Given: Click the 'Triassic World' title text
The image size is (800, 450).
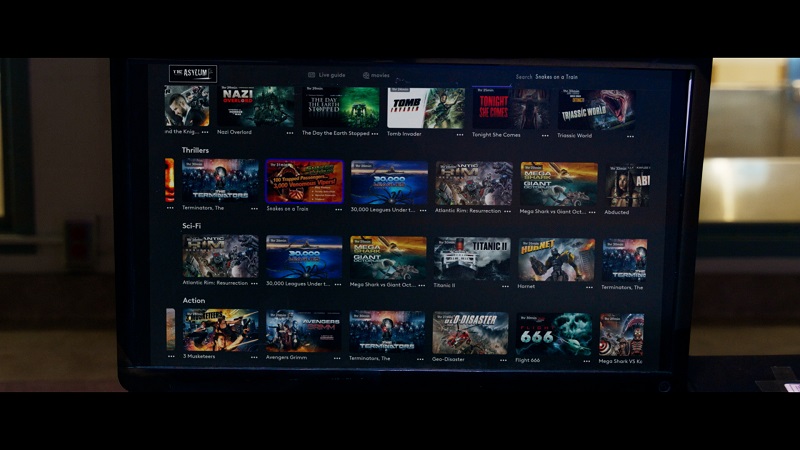Looking at the screenshot, I should pyautogui.click(x=574, y=136).
